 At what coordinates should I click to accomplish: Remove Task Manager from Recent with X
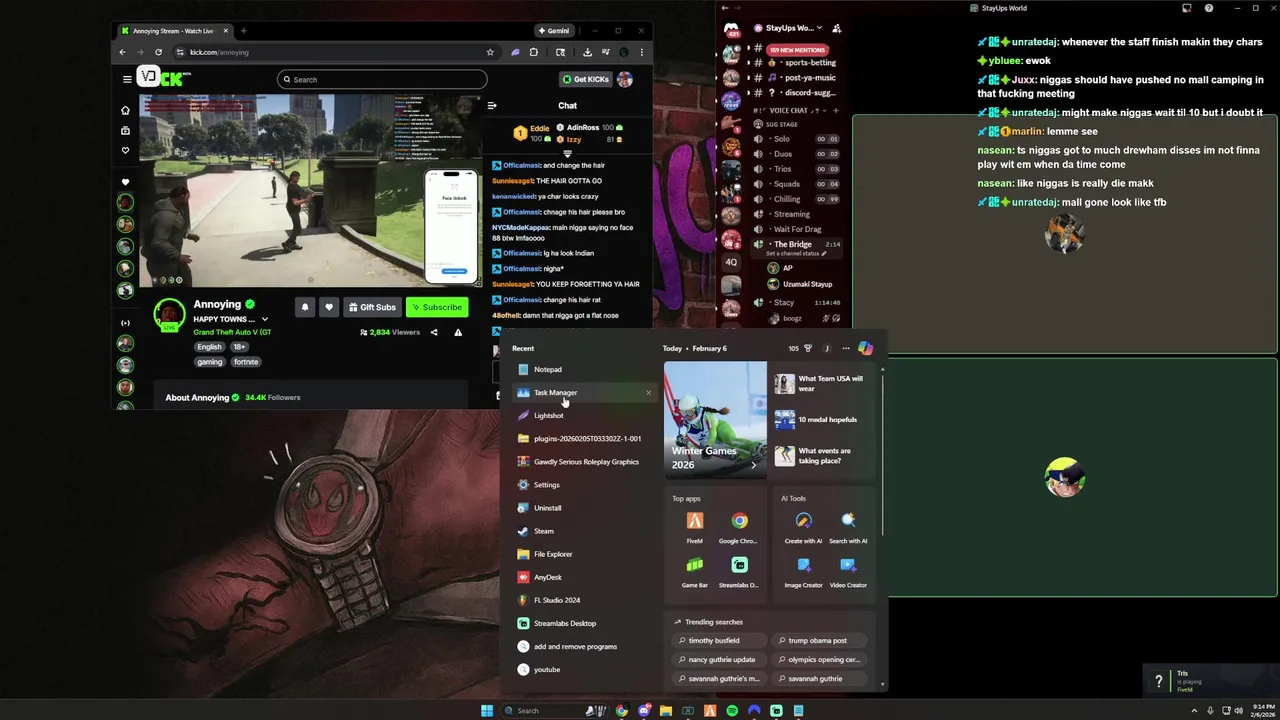click(648, 393)
